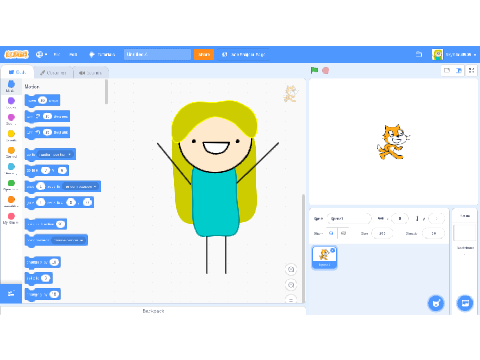Open the My Stuff folder icon

419,54
